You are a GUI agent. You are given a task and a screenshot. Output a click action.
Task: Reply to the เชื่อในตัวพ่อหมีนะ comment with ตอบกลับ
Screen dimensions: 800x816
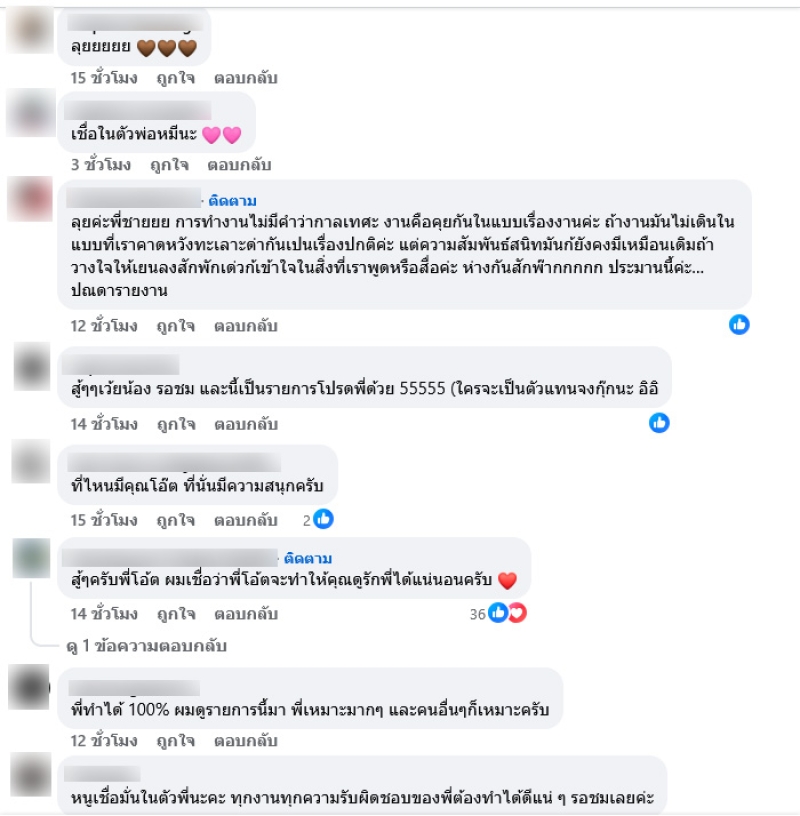coord(239,165)
